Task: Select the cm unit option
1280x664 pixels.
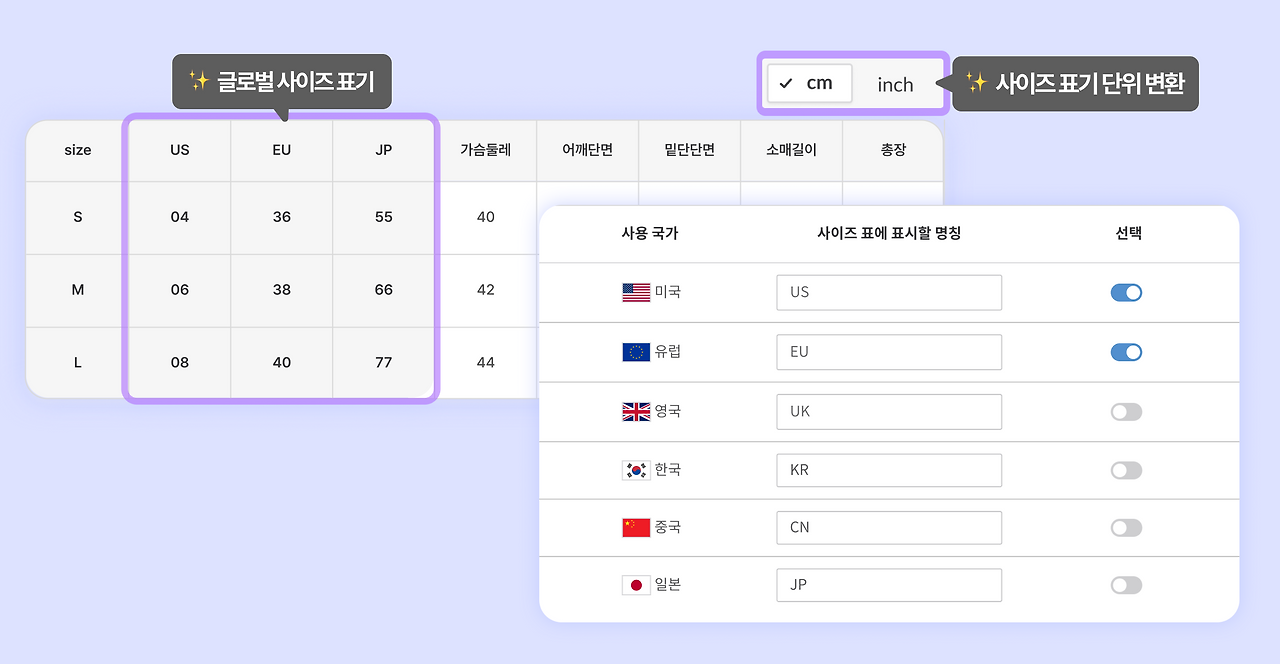Action: coord(809,84)
